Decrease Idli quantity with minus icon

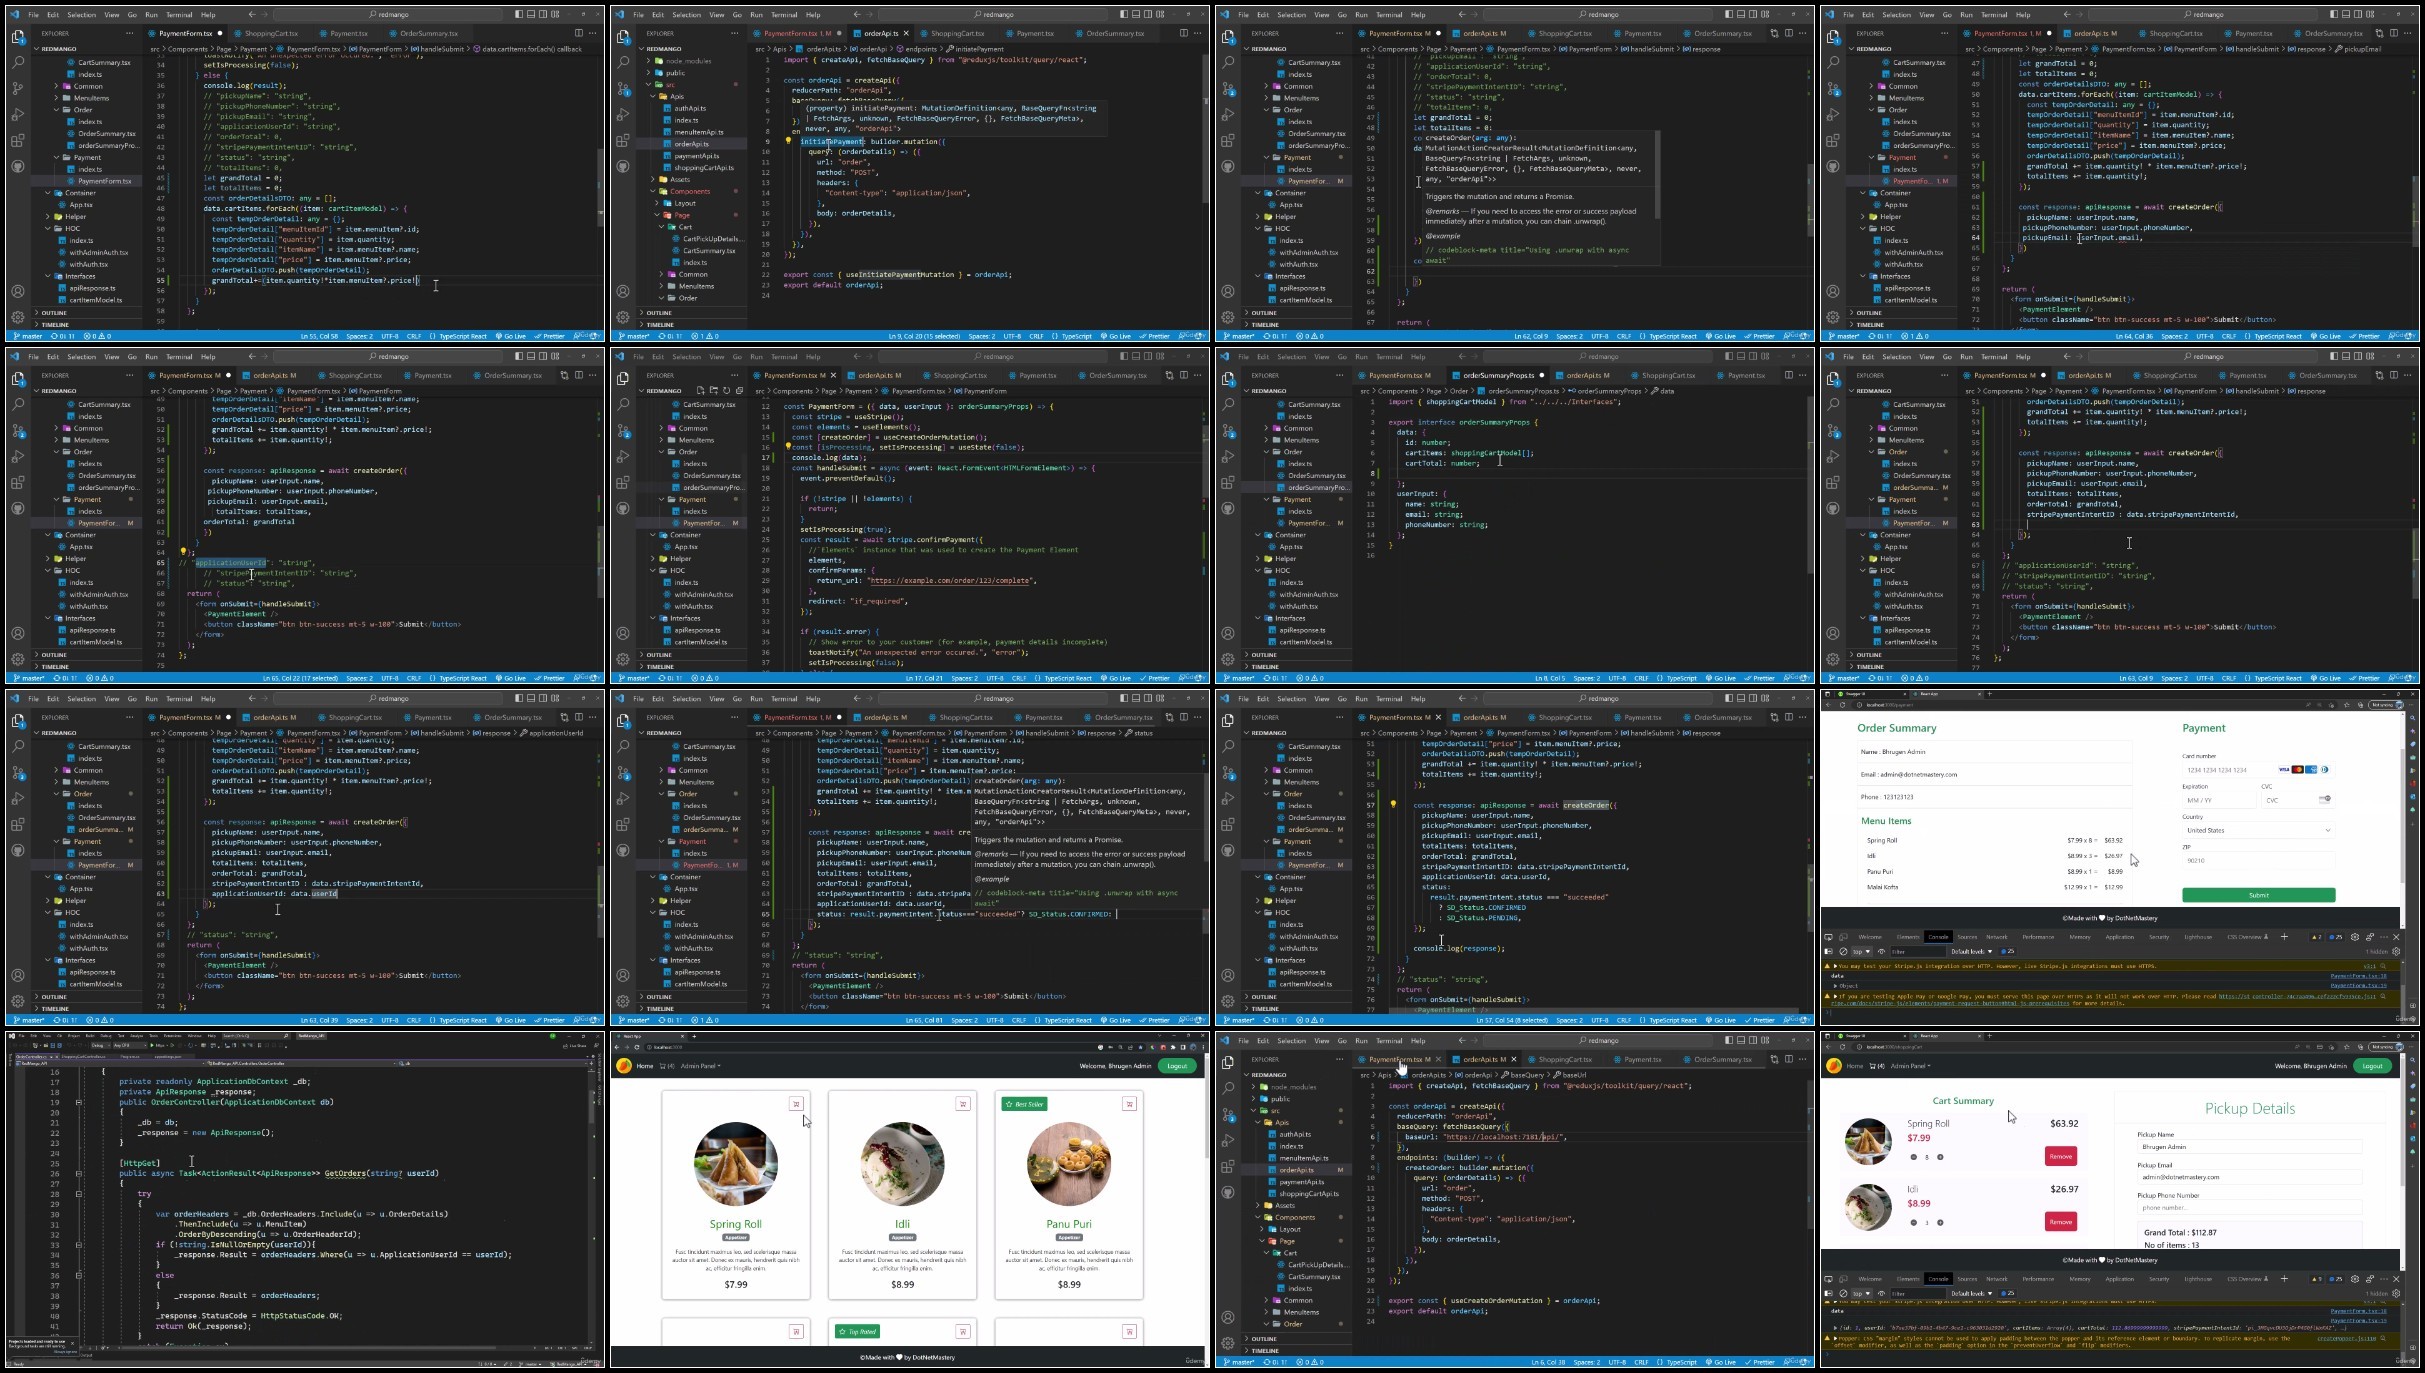tap(1914, 1222)
